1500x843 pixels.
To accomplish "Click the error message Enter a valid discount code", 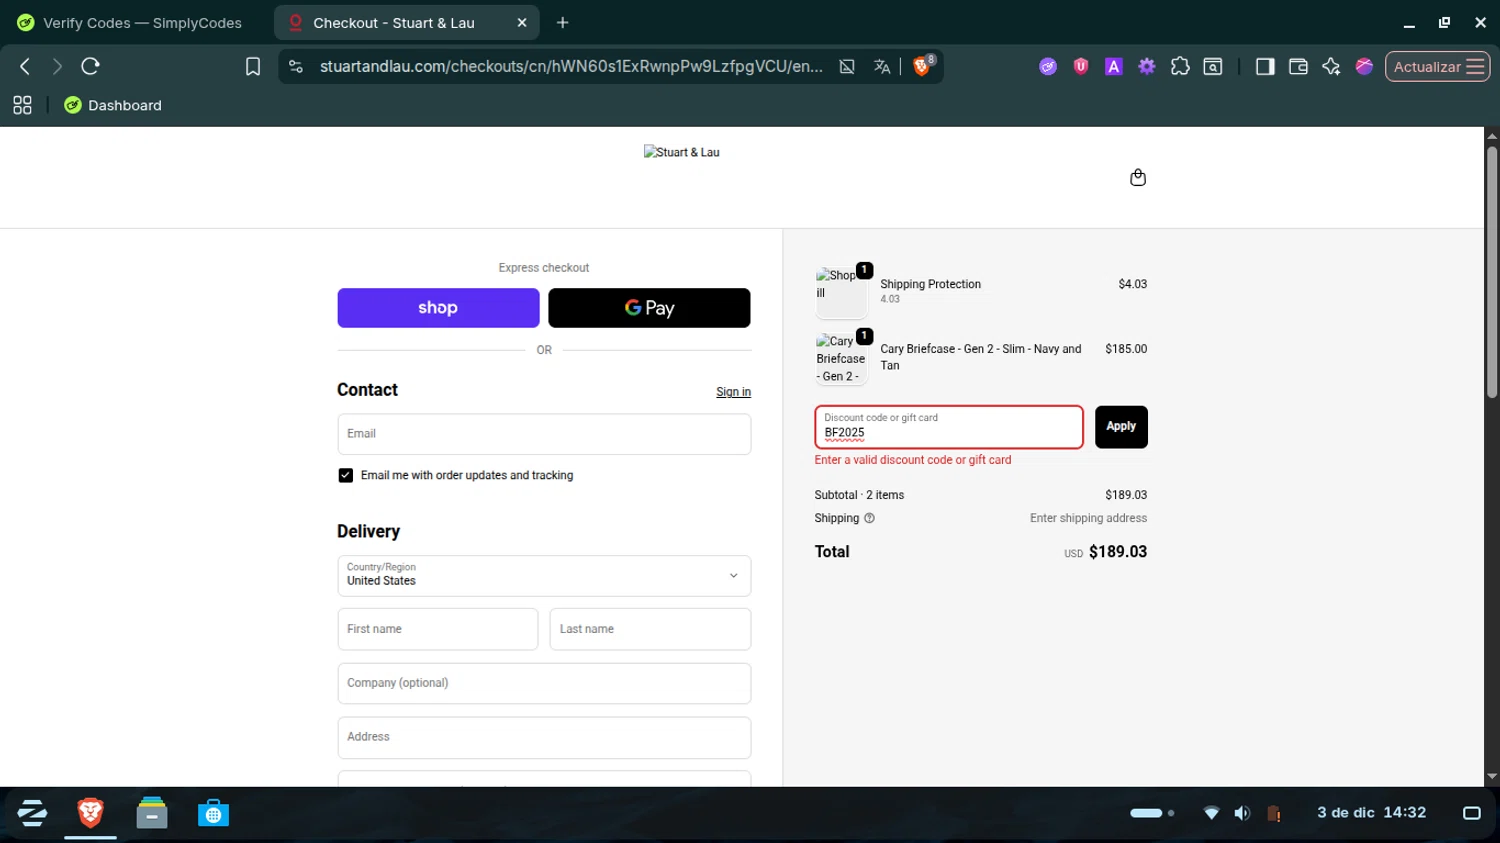I will tap(913, 460).
